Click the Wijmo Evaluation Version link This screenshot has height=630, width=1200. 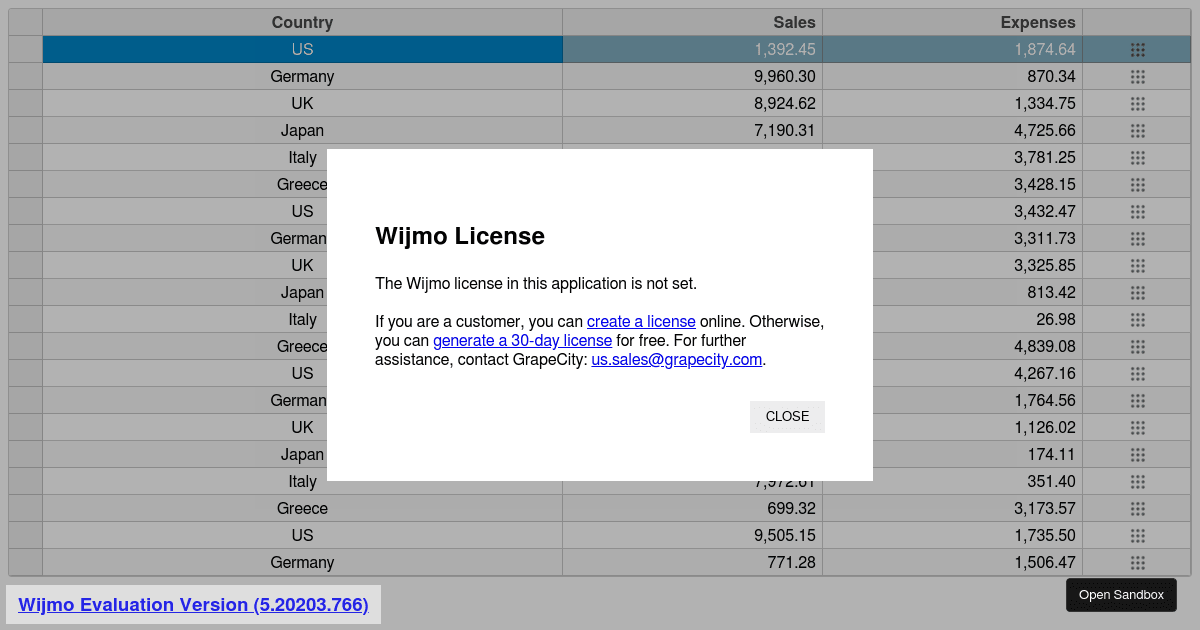pyautogui.click(x=193, y=604)
